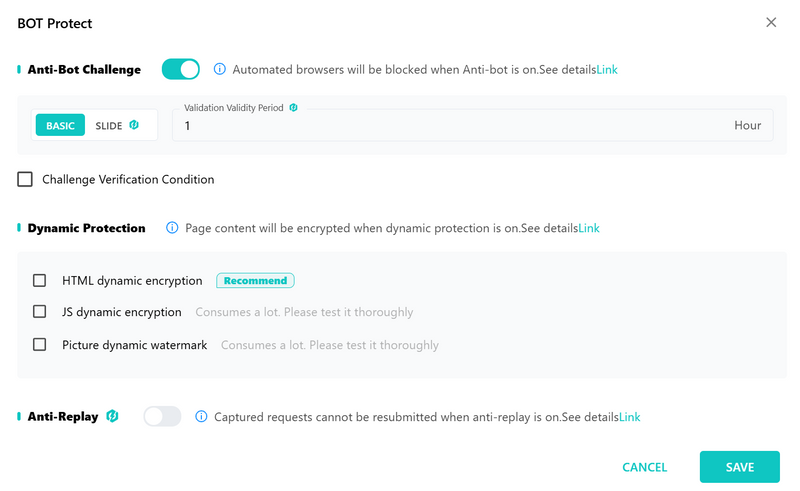This screenshot has height=491, width=800.
Task: Save the BOT Protect settings
Action: pyautogui.click(x=740, y=467)
